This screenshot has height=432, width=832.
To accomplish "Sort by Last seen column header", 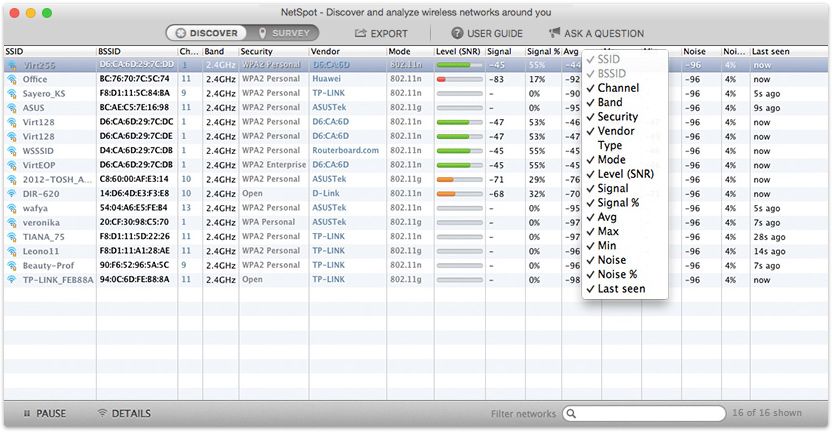I will pyautogui.click(x=788, y=51).
